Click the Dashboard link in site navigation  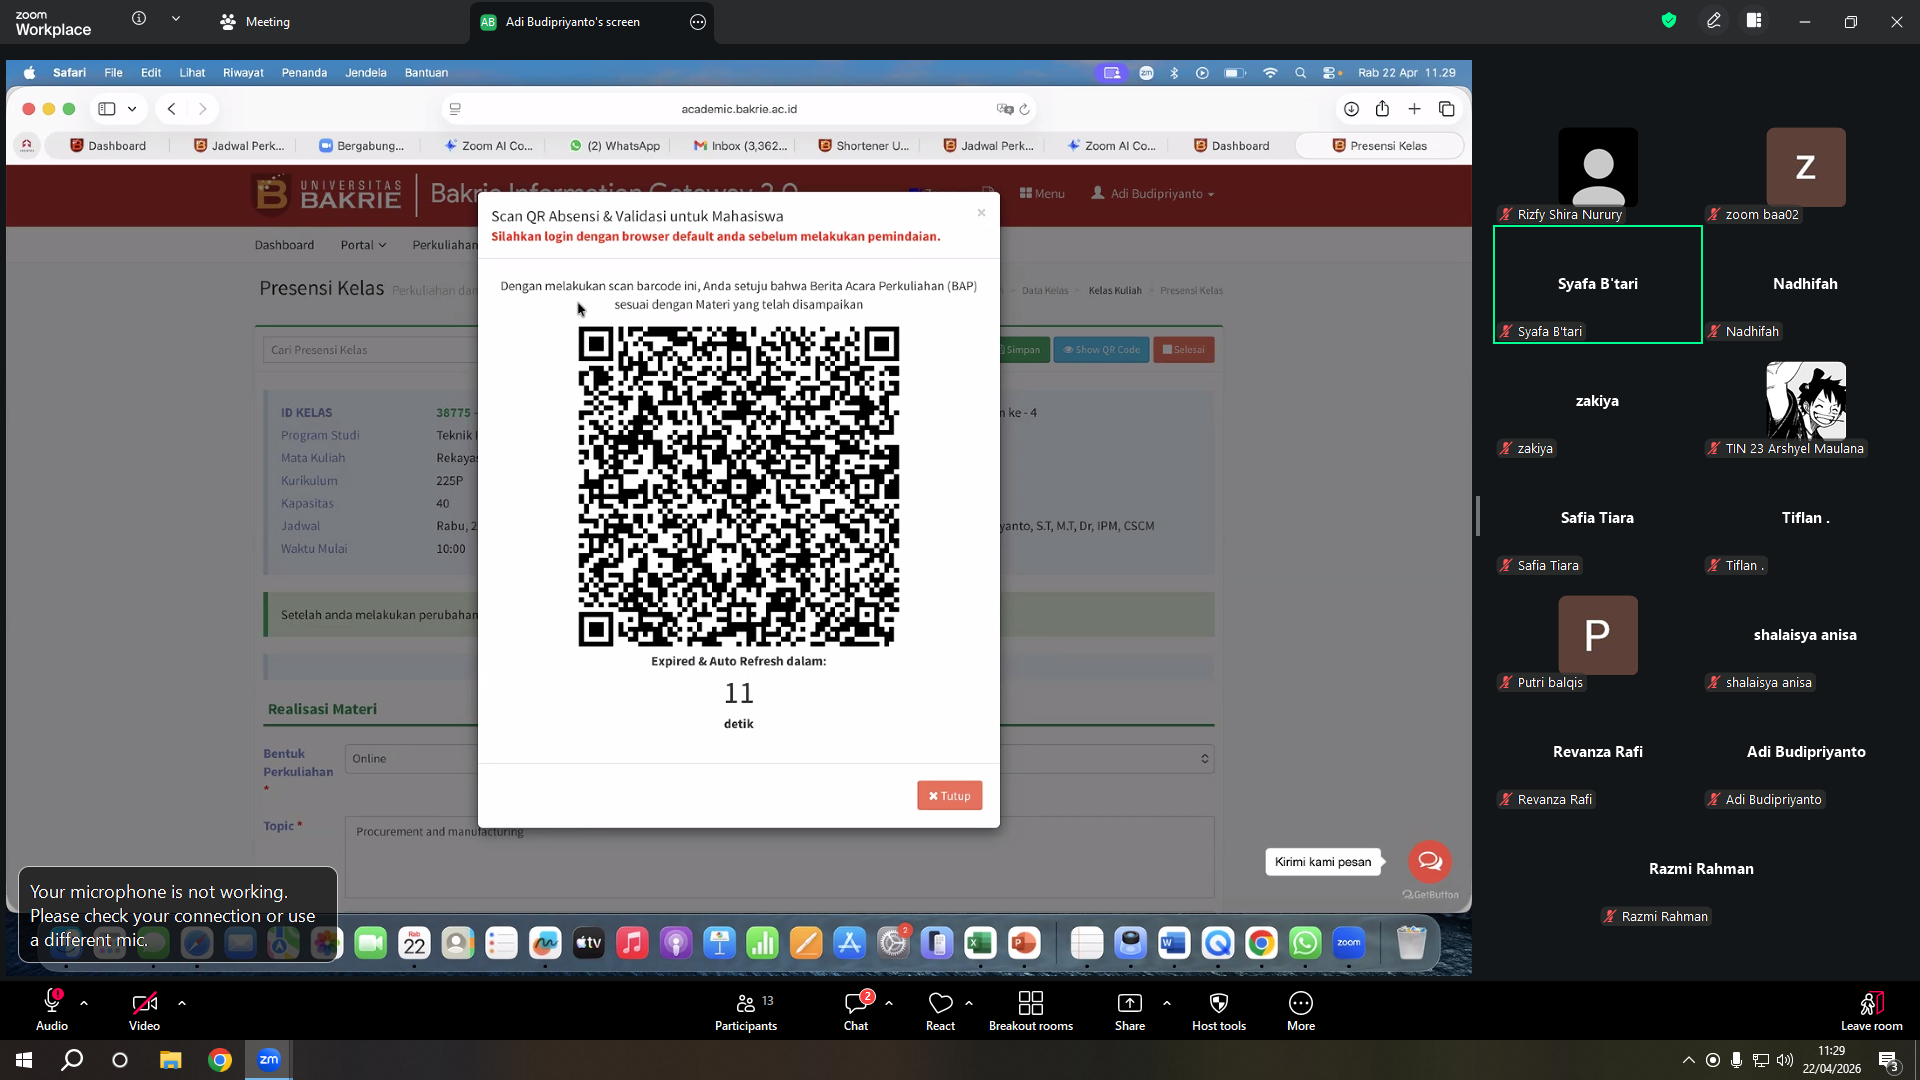click(x=284, y=245)
